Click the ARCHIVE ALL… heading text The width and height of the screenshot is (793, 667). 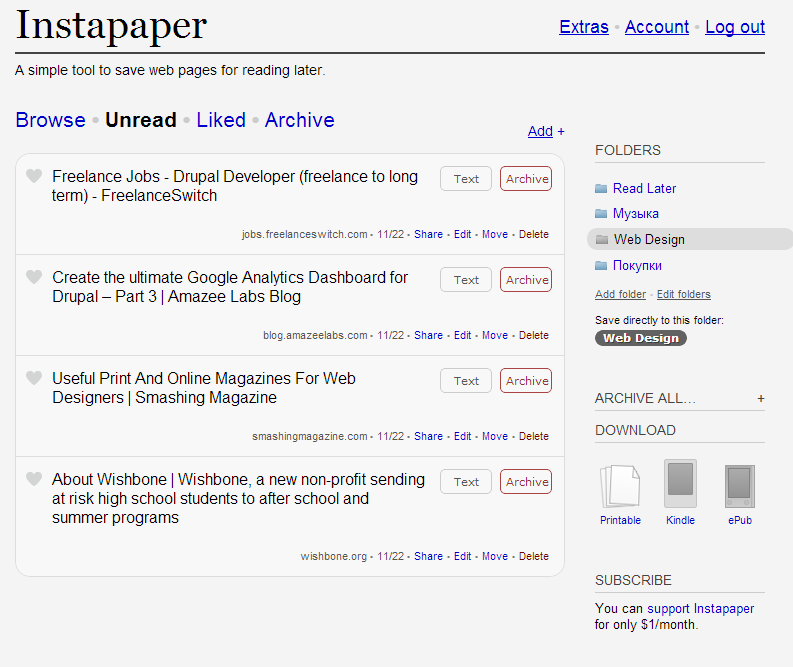coord(645,398)
